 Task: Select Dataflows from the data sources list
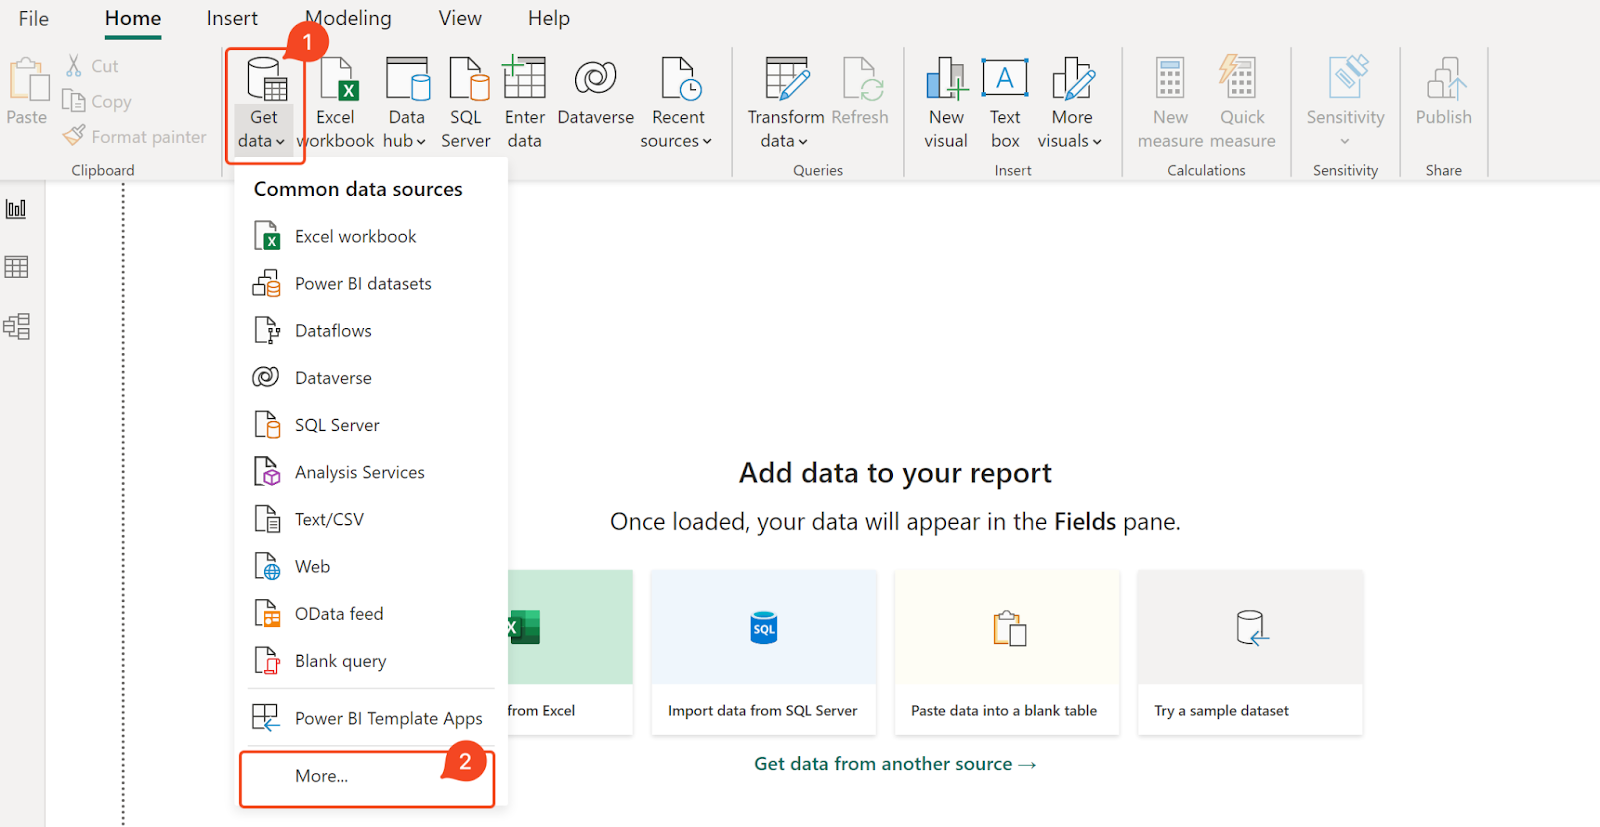pos(372,330)
